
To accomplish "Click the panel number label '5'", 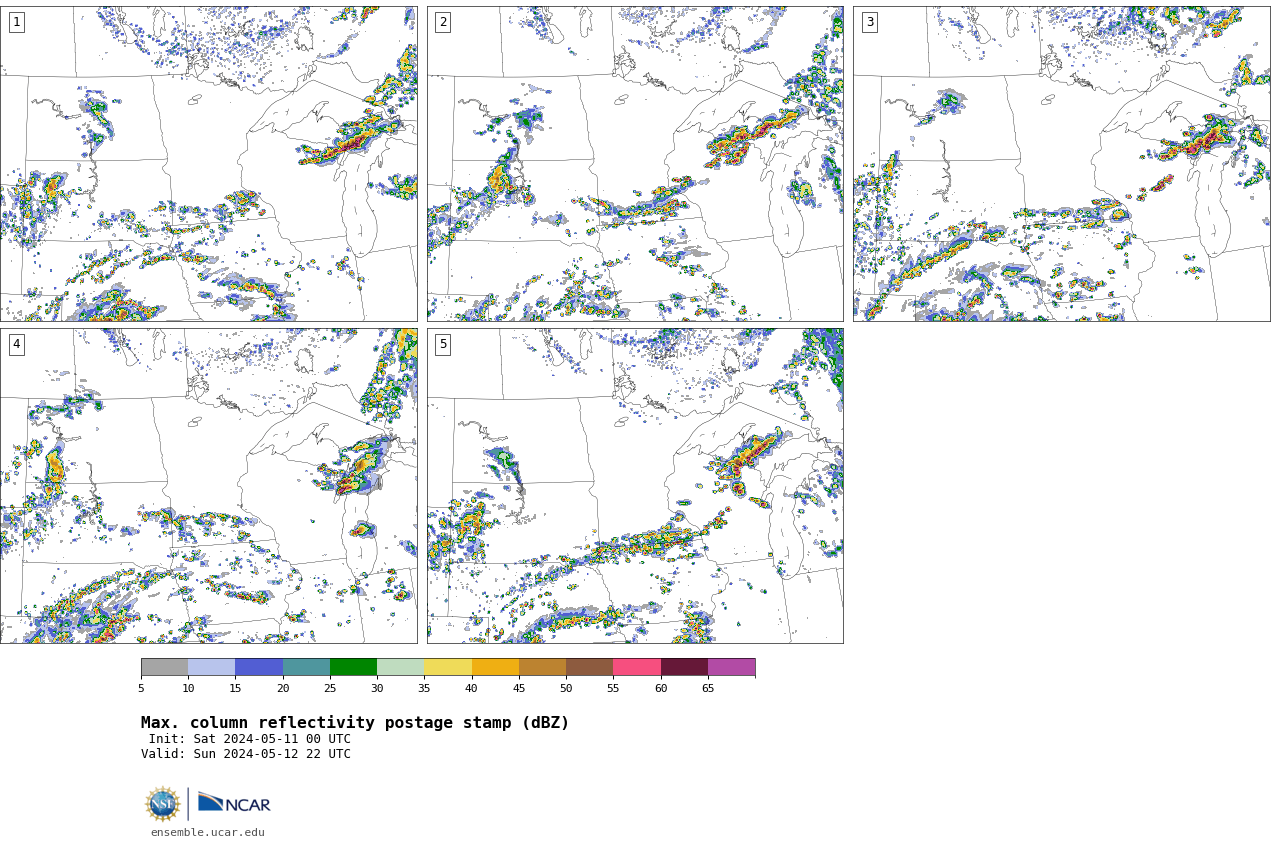I will point(443,344).
